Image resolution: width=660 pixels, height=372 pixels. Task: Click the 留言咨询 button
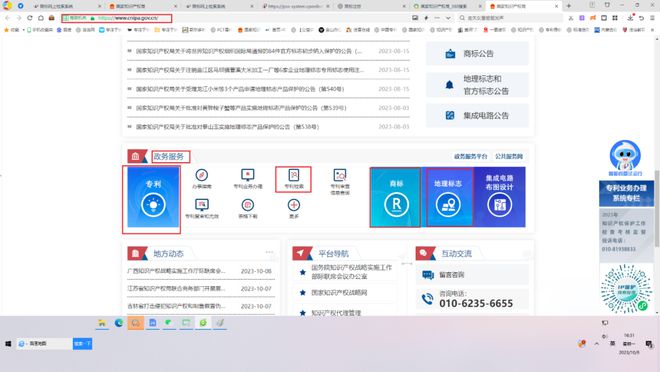(472, 275)
